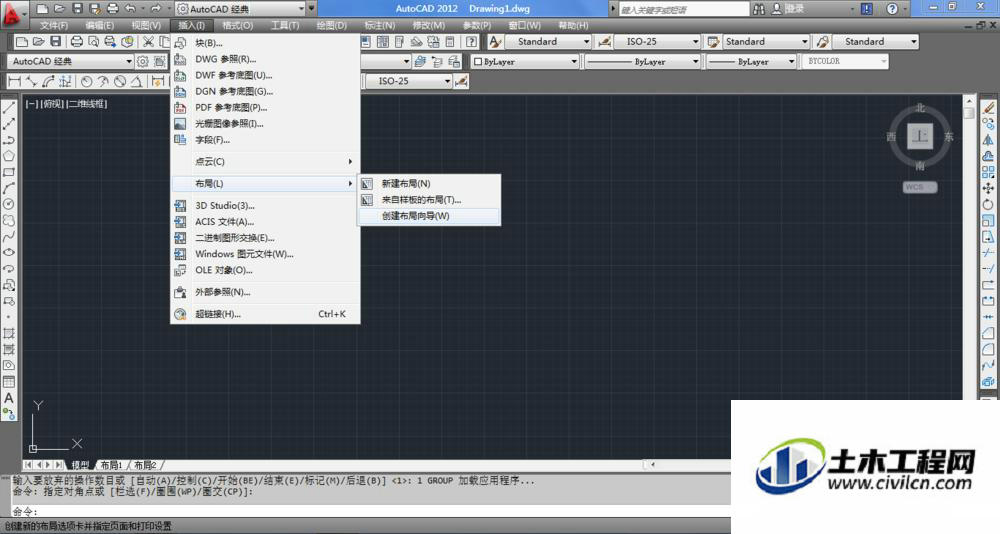The height and width of the screenshot is (534, 1000).
Task: Select 来自样板的布局(T) menu entry
Action: pyautogui.click(x=429, y=200)
